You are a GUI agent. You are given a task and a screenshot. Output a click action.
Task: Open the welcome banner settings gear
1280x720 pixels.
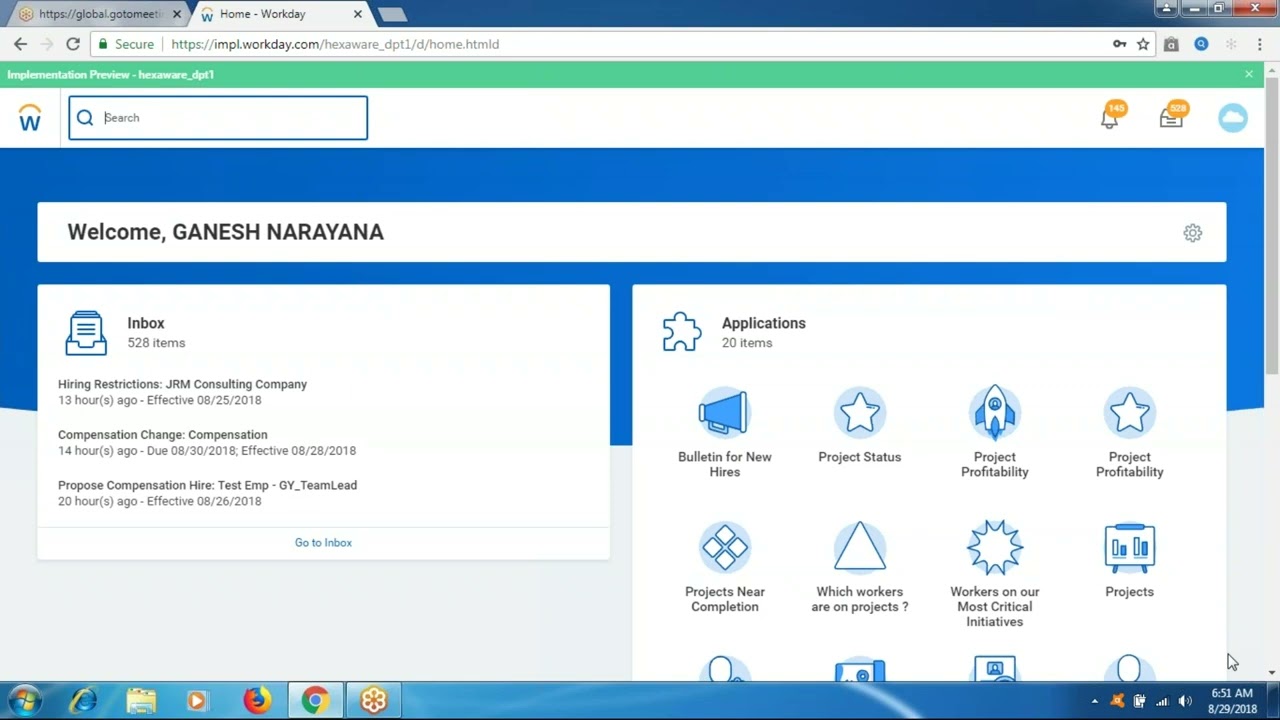[x=1192, y=232]
